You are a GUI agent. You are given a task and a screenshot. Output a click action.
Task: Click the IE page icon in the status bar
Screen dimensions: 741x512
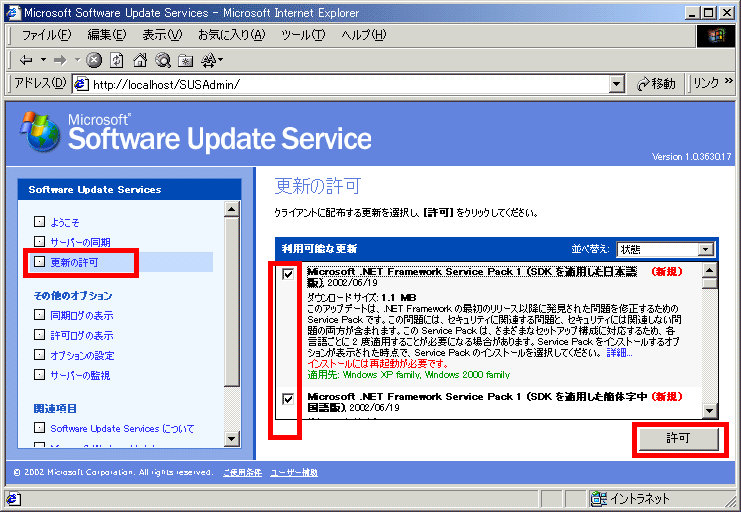tap(13, 498)
